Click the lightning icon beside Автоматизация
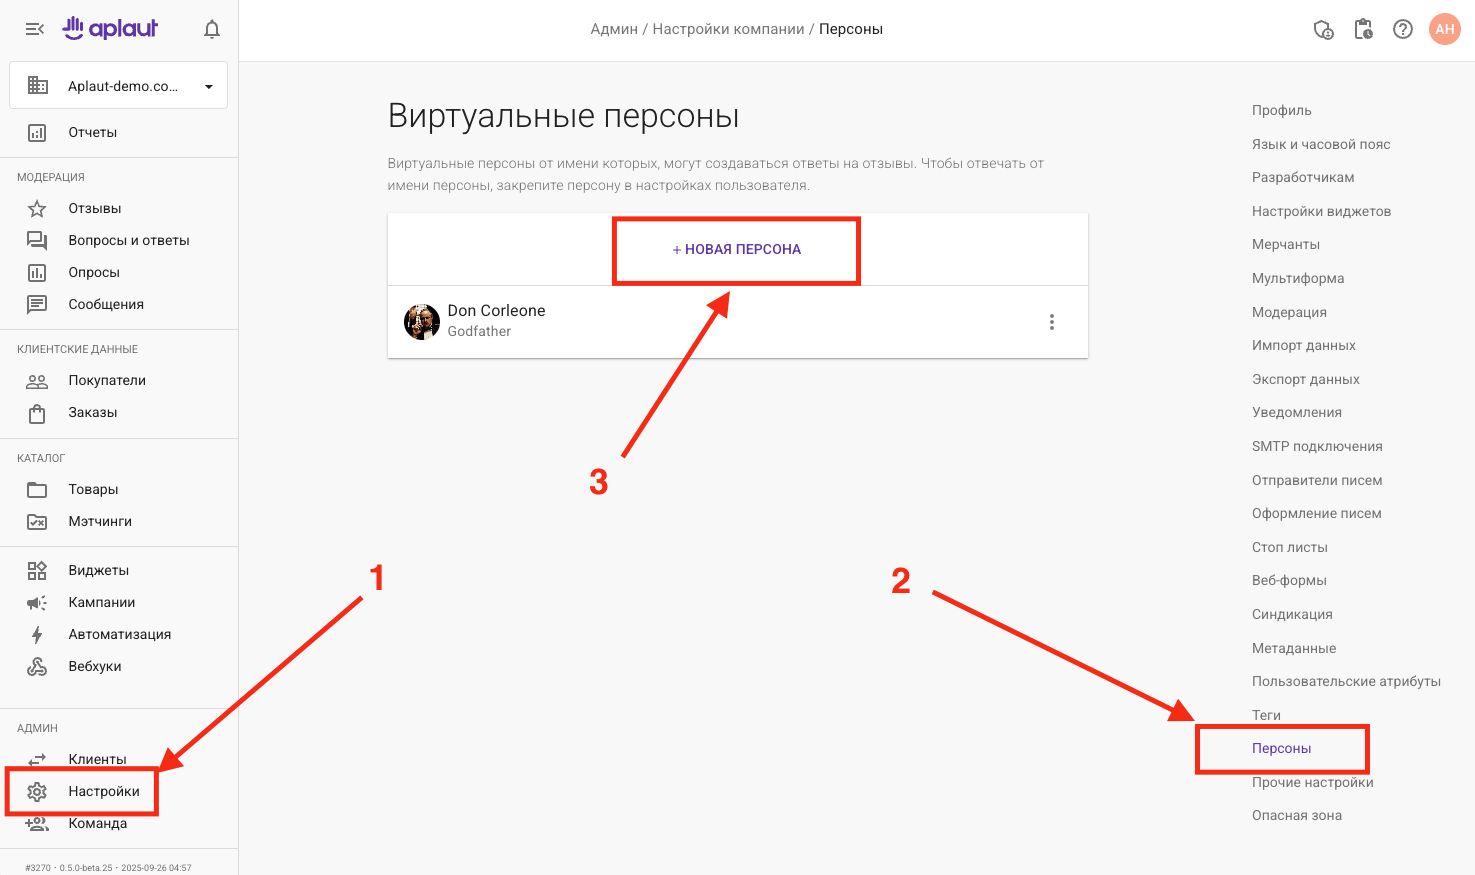 [x=37, y=634]
